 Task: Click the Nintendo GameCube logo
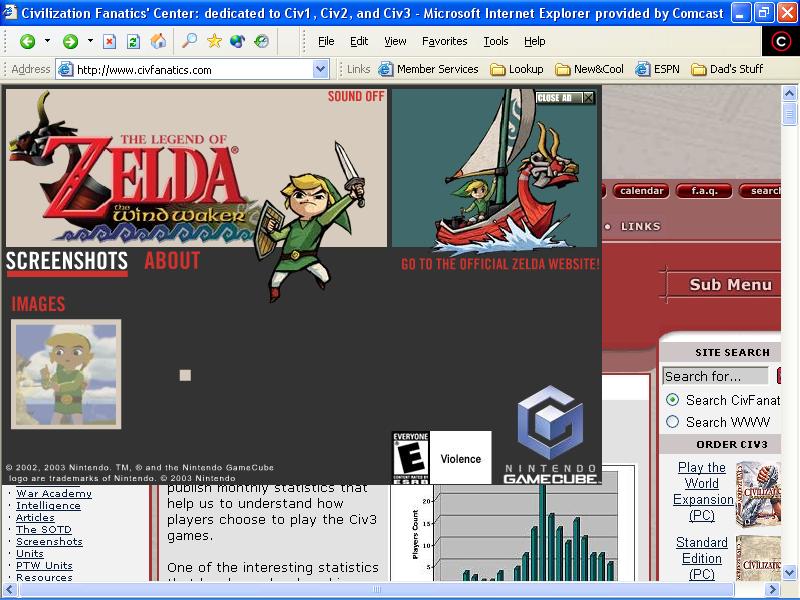(x=550, y=436)
